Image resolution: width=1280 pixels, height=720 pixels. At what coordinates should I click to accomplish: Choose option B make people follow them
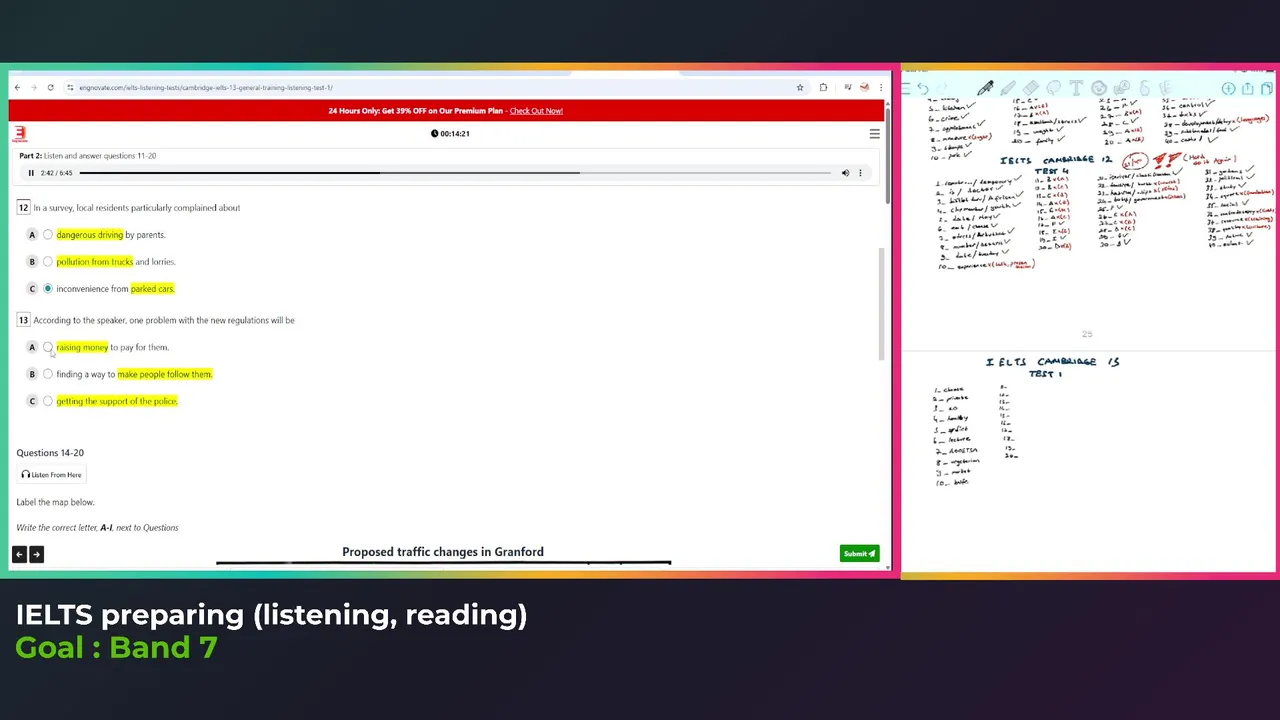click(48, 374)
